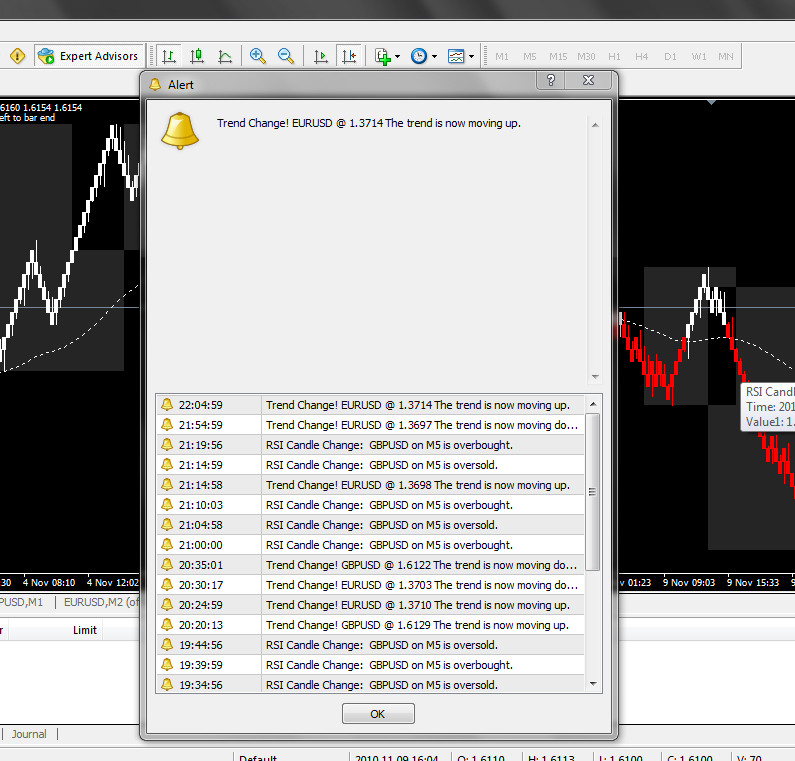
Task: Select the 21:14:59 oversold alert
Action: coord(370,465)
